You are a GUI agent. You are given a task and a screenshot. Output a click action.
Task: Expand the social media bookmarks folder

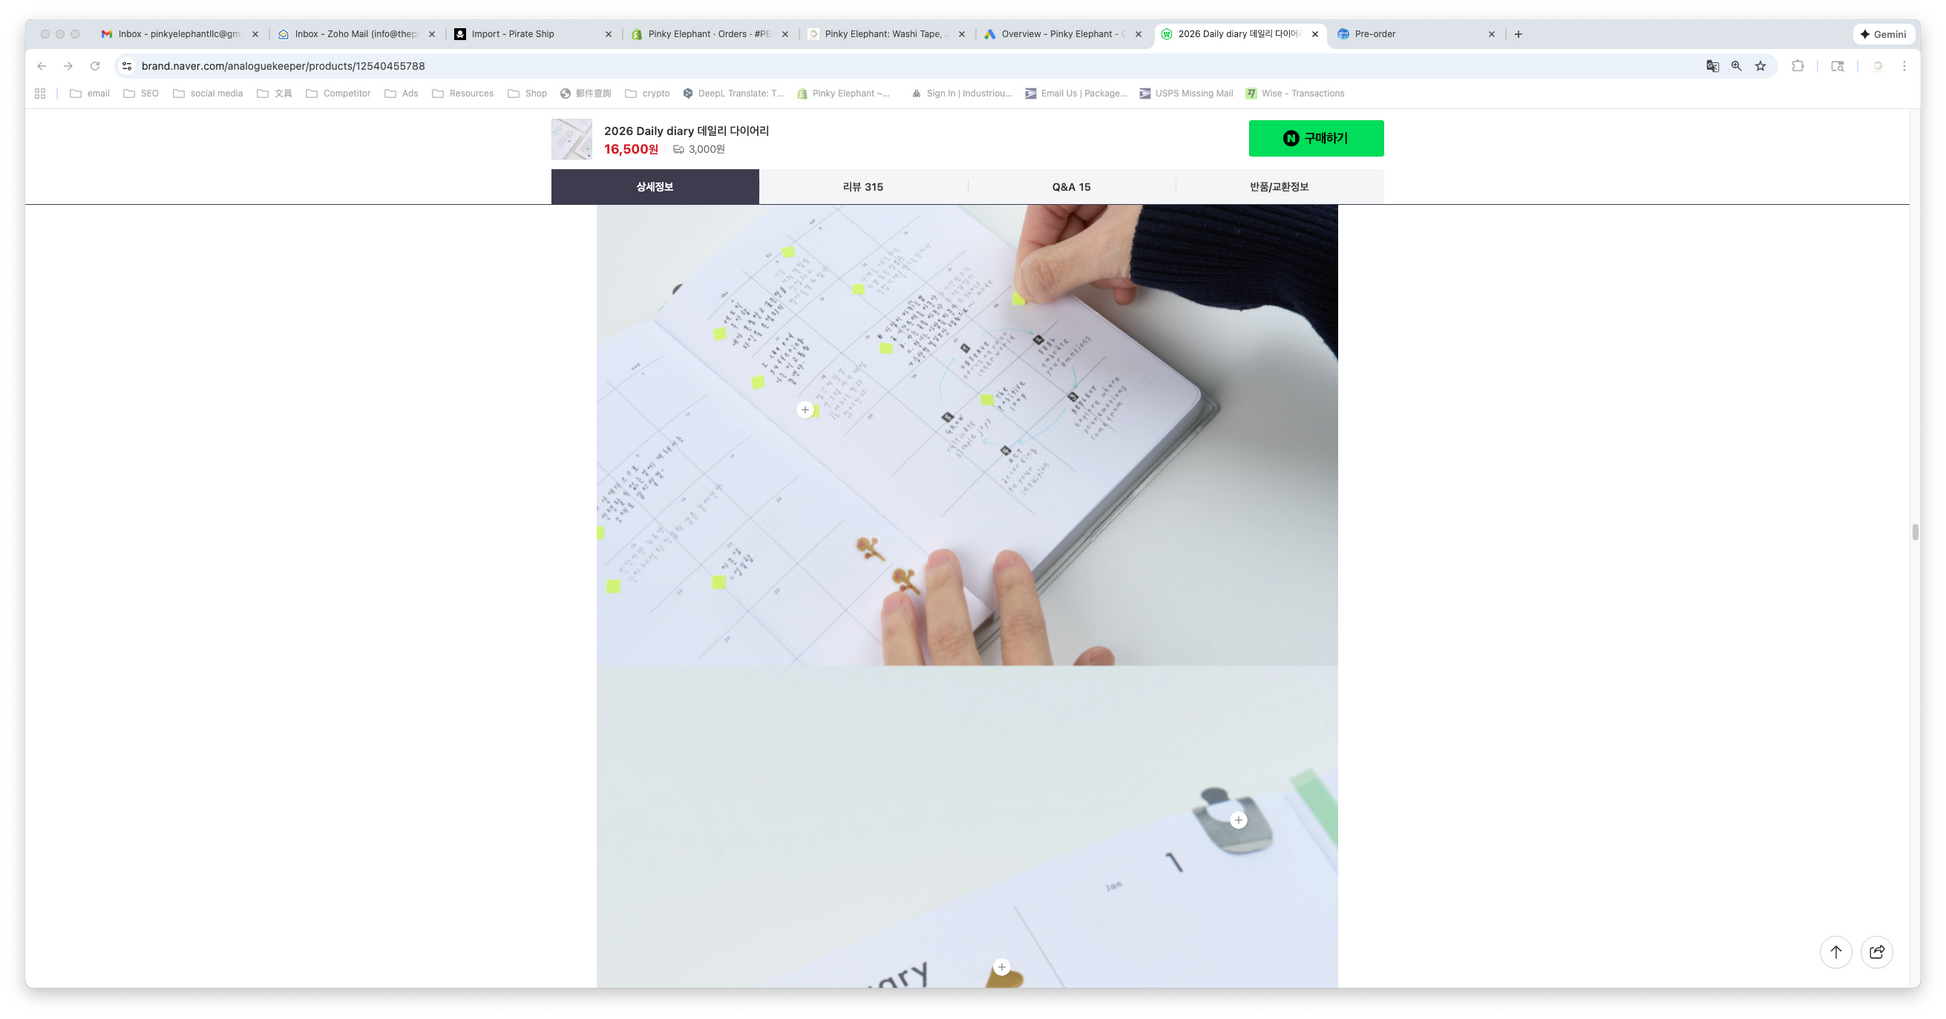208,94
